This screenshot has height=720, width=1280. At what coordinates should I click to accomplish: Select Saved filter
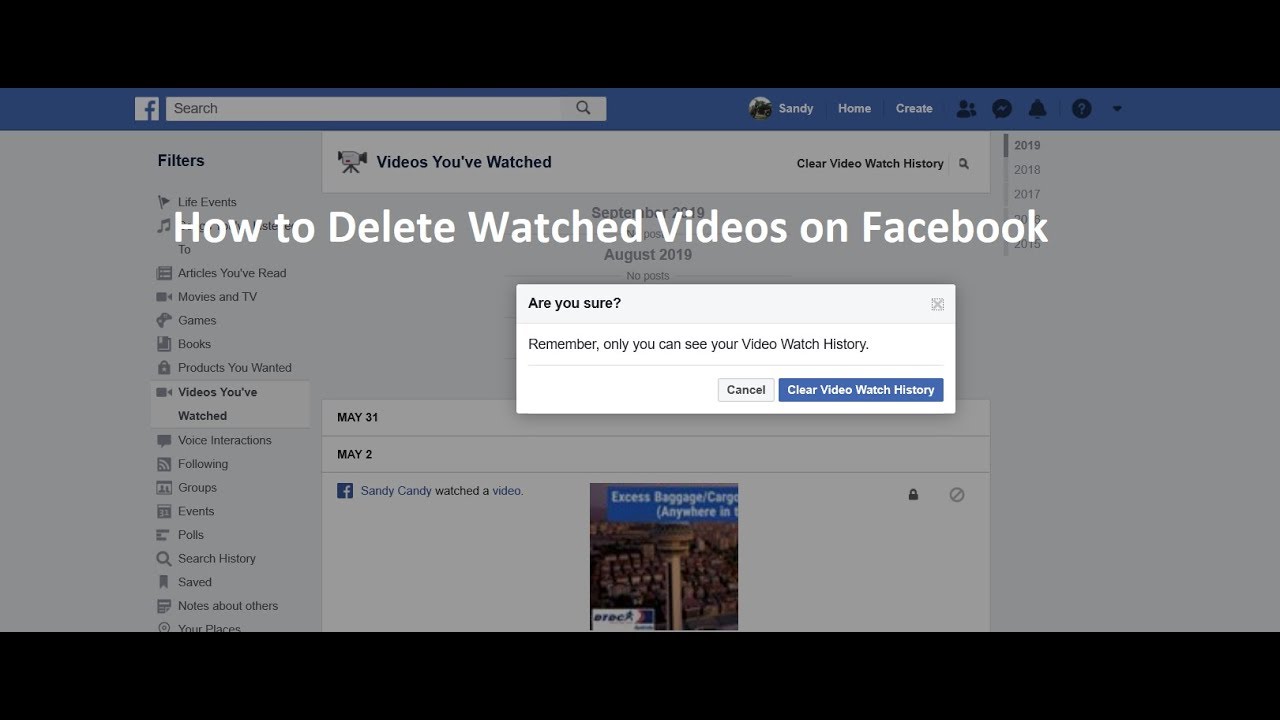195,582
